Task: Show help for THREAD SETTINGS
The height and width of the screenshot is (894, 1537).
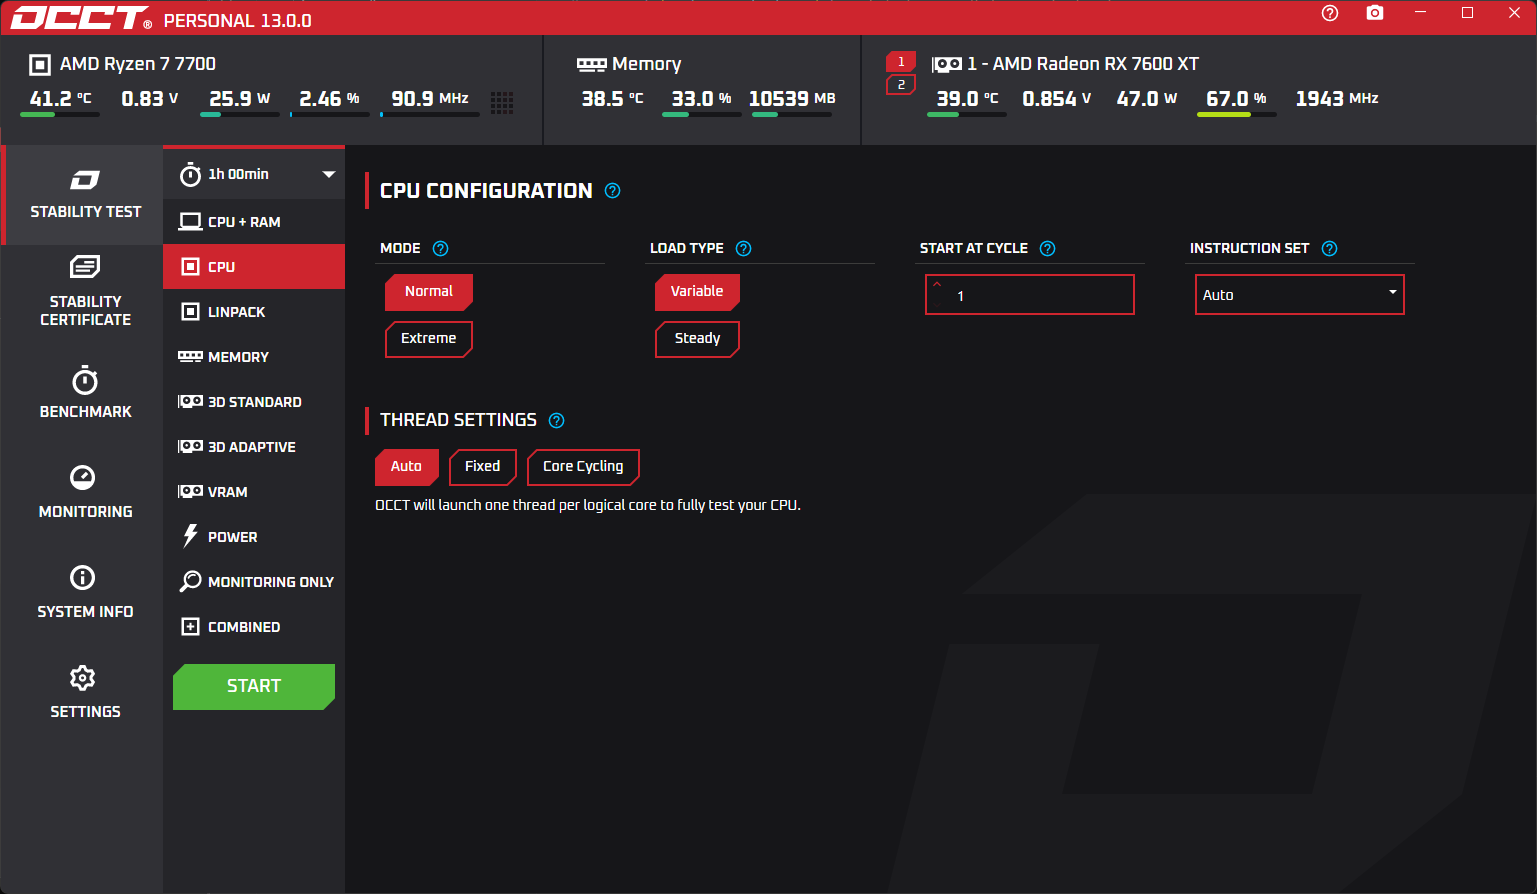Action: pos(557,421)
